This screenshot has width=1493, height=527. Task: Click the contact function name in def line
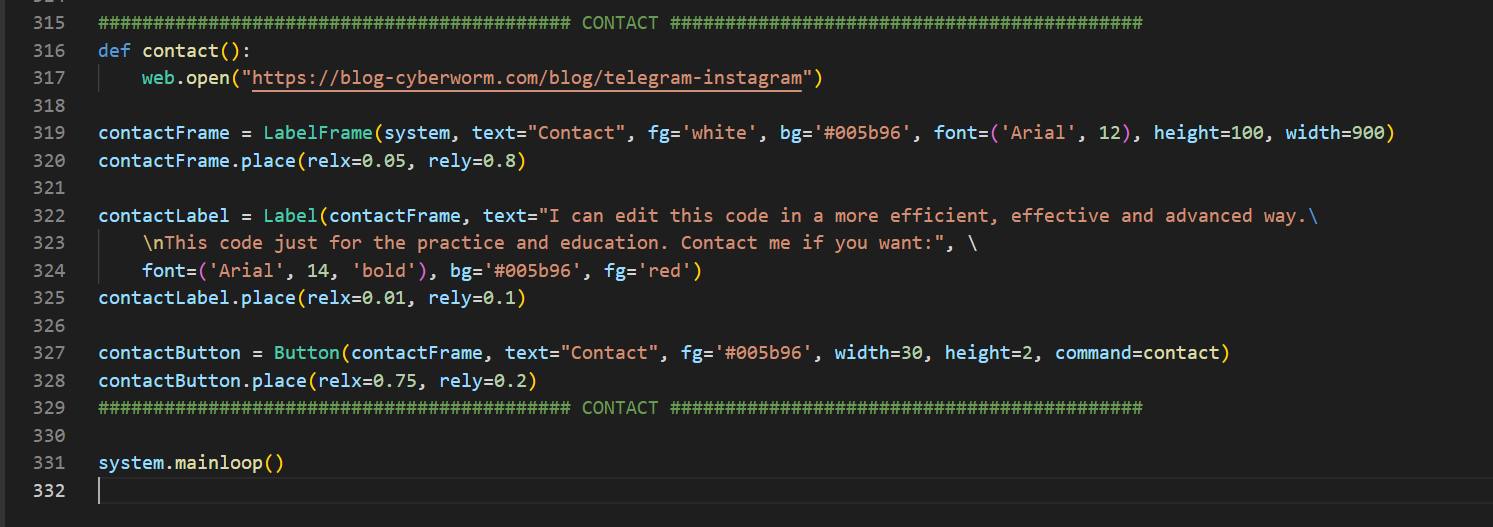point(180,51)
